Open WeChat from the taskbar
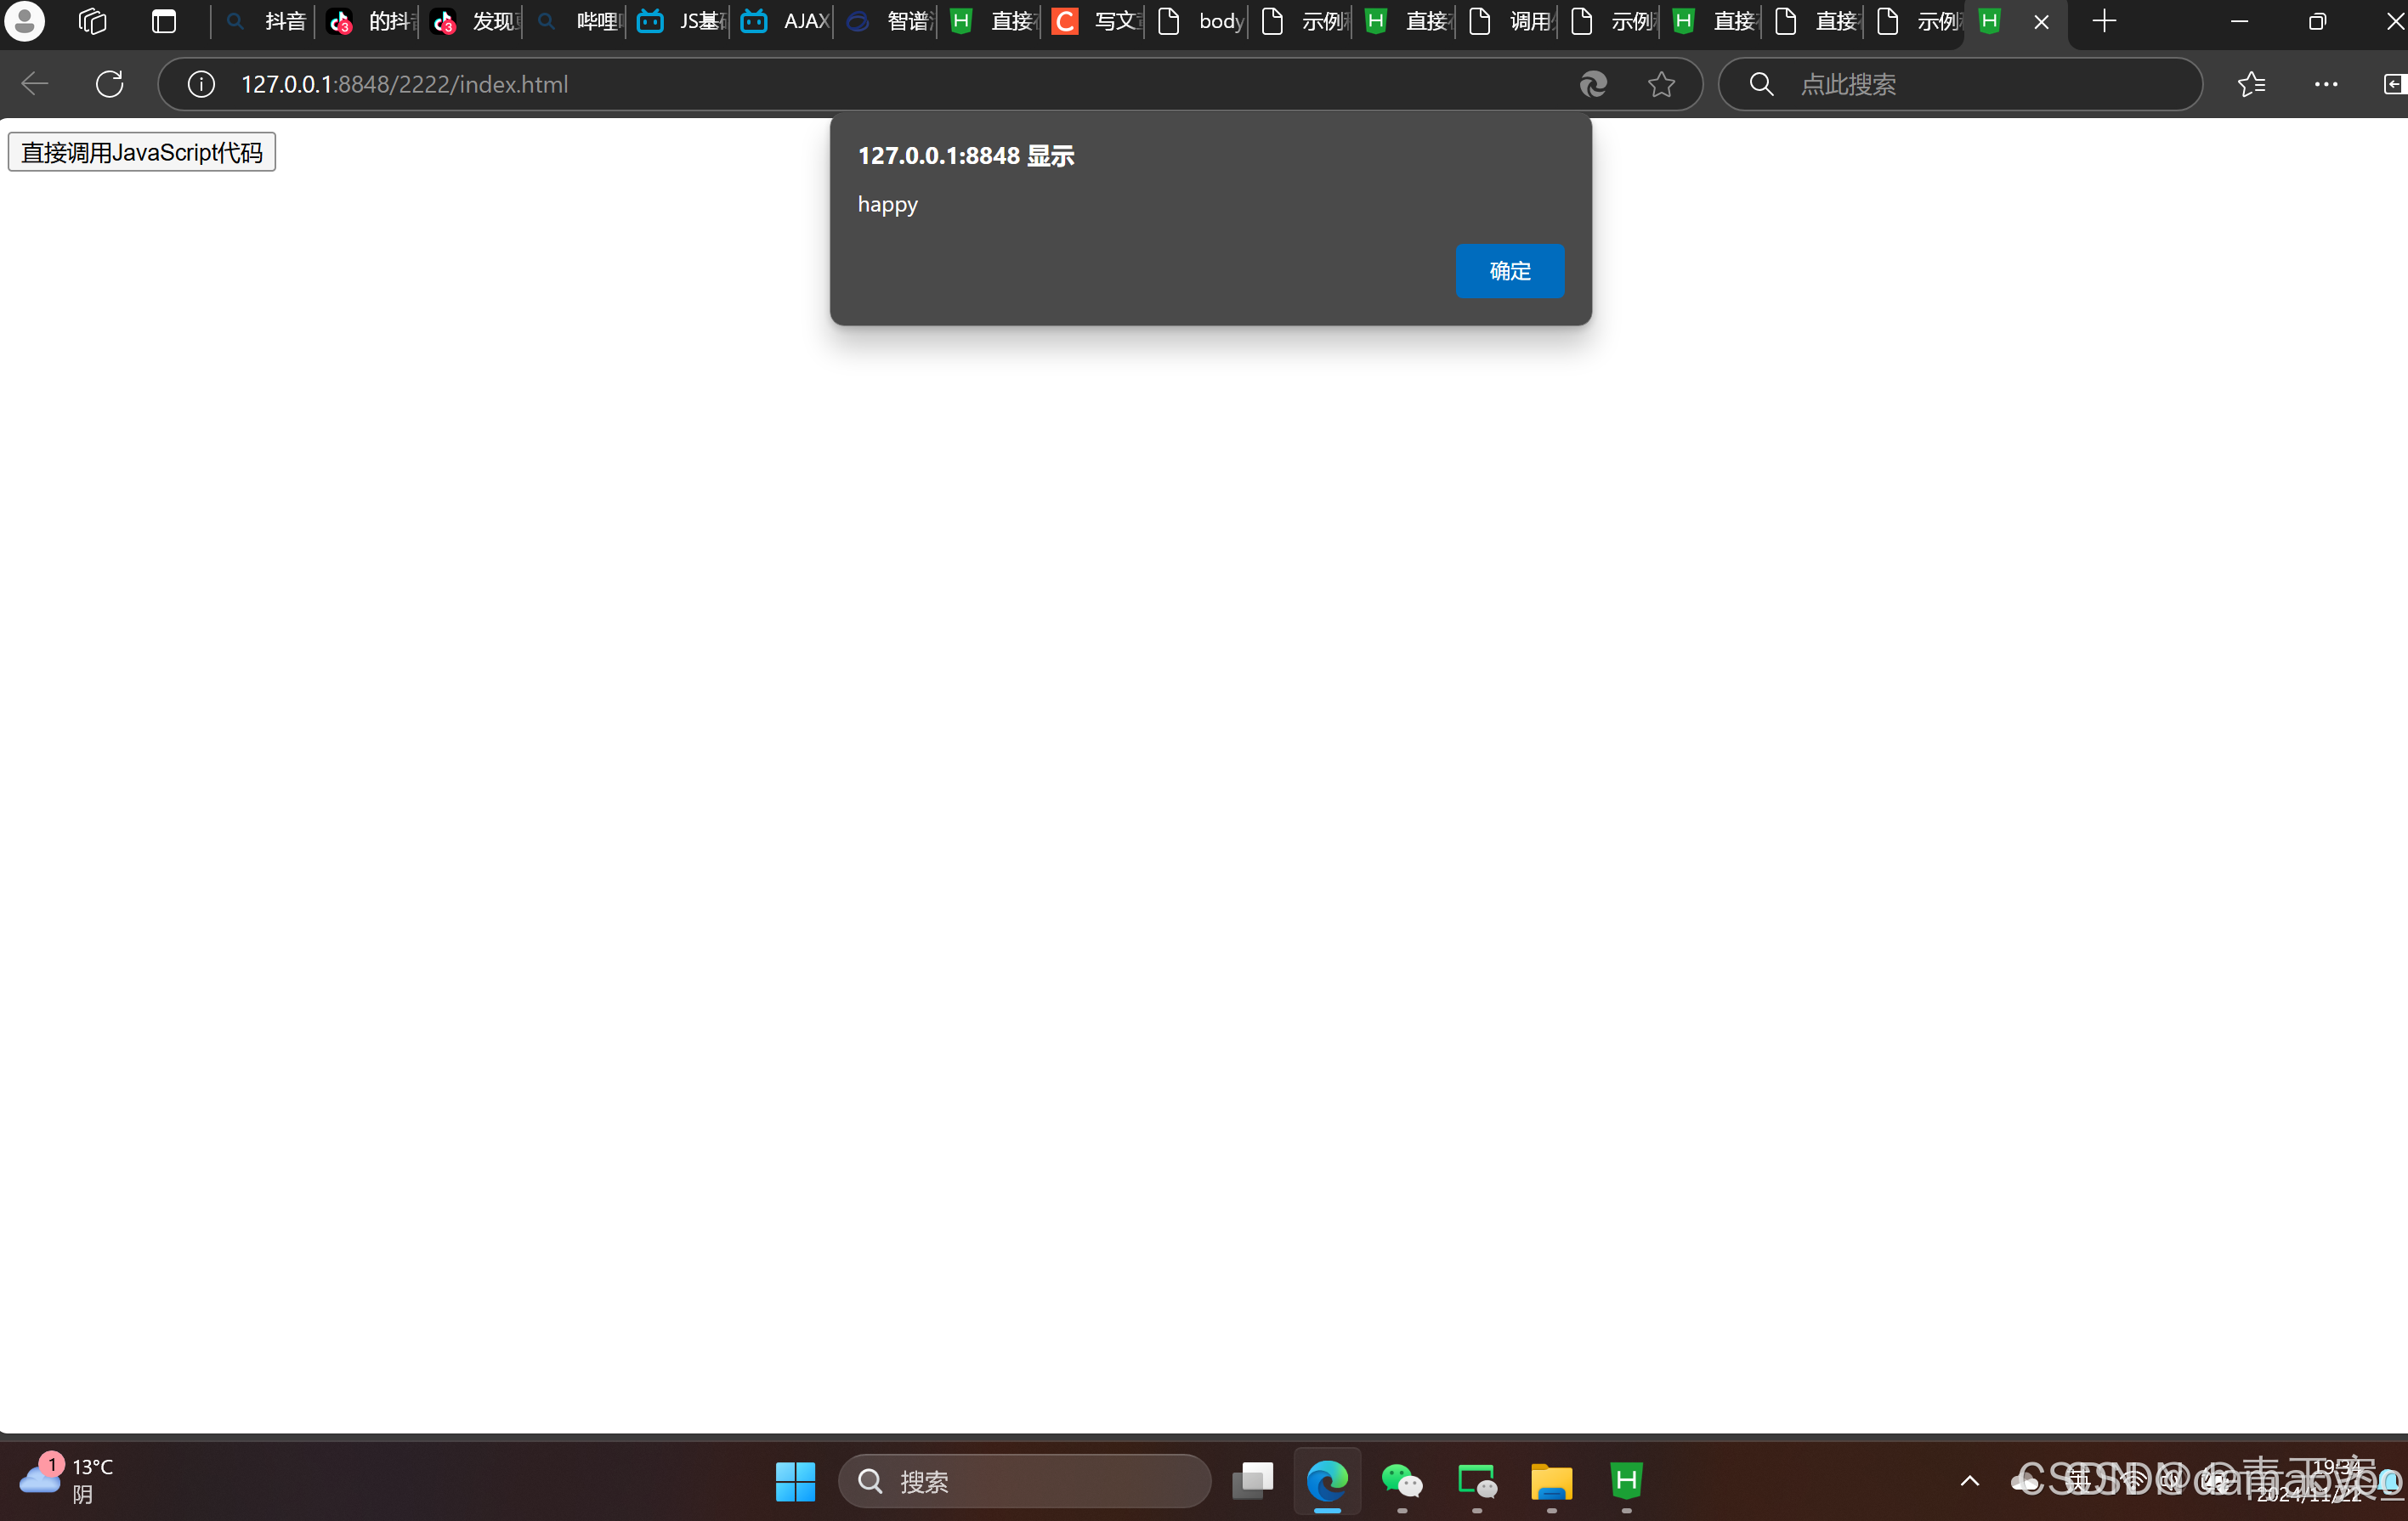The height and width of the screenshot is (1521, 2408). [1401, 1481]
